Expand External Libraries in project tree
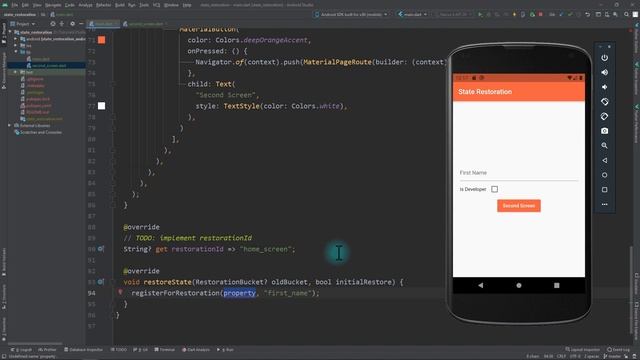This screenshot has width=640, height=360. 9,126
